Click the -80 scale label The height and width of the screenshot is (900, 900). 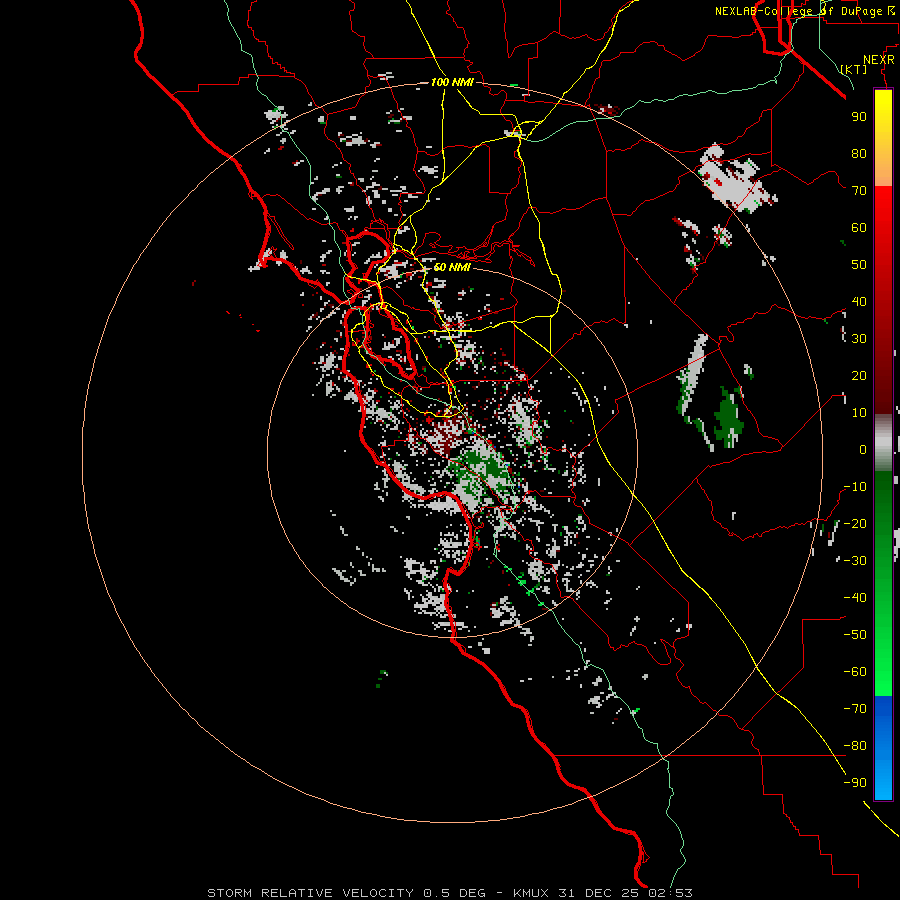click(855, 746)
